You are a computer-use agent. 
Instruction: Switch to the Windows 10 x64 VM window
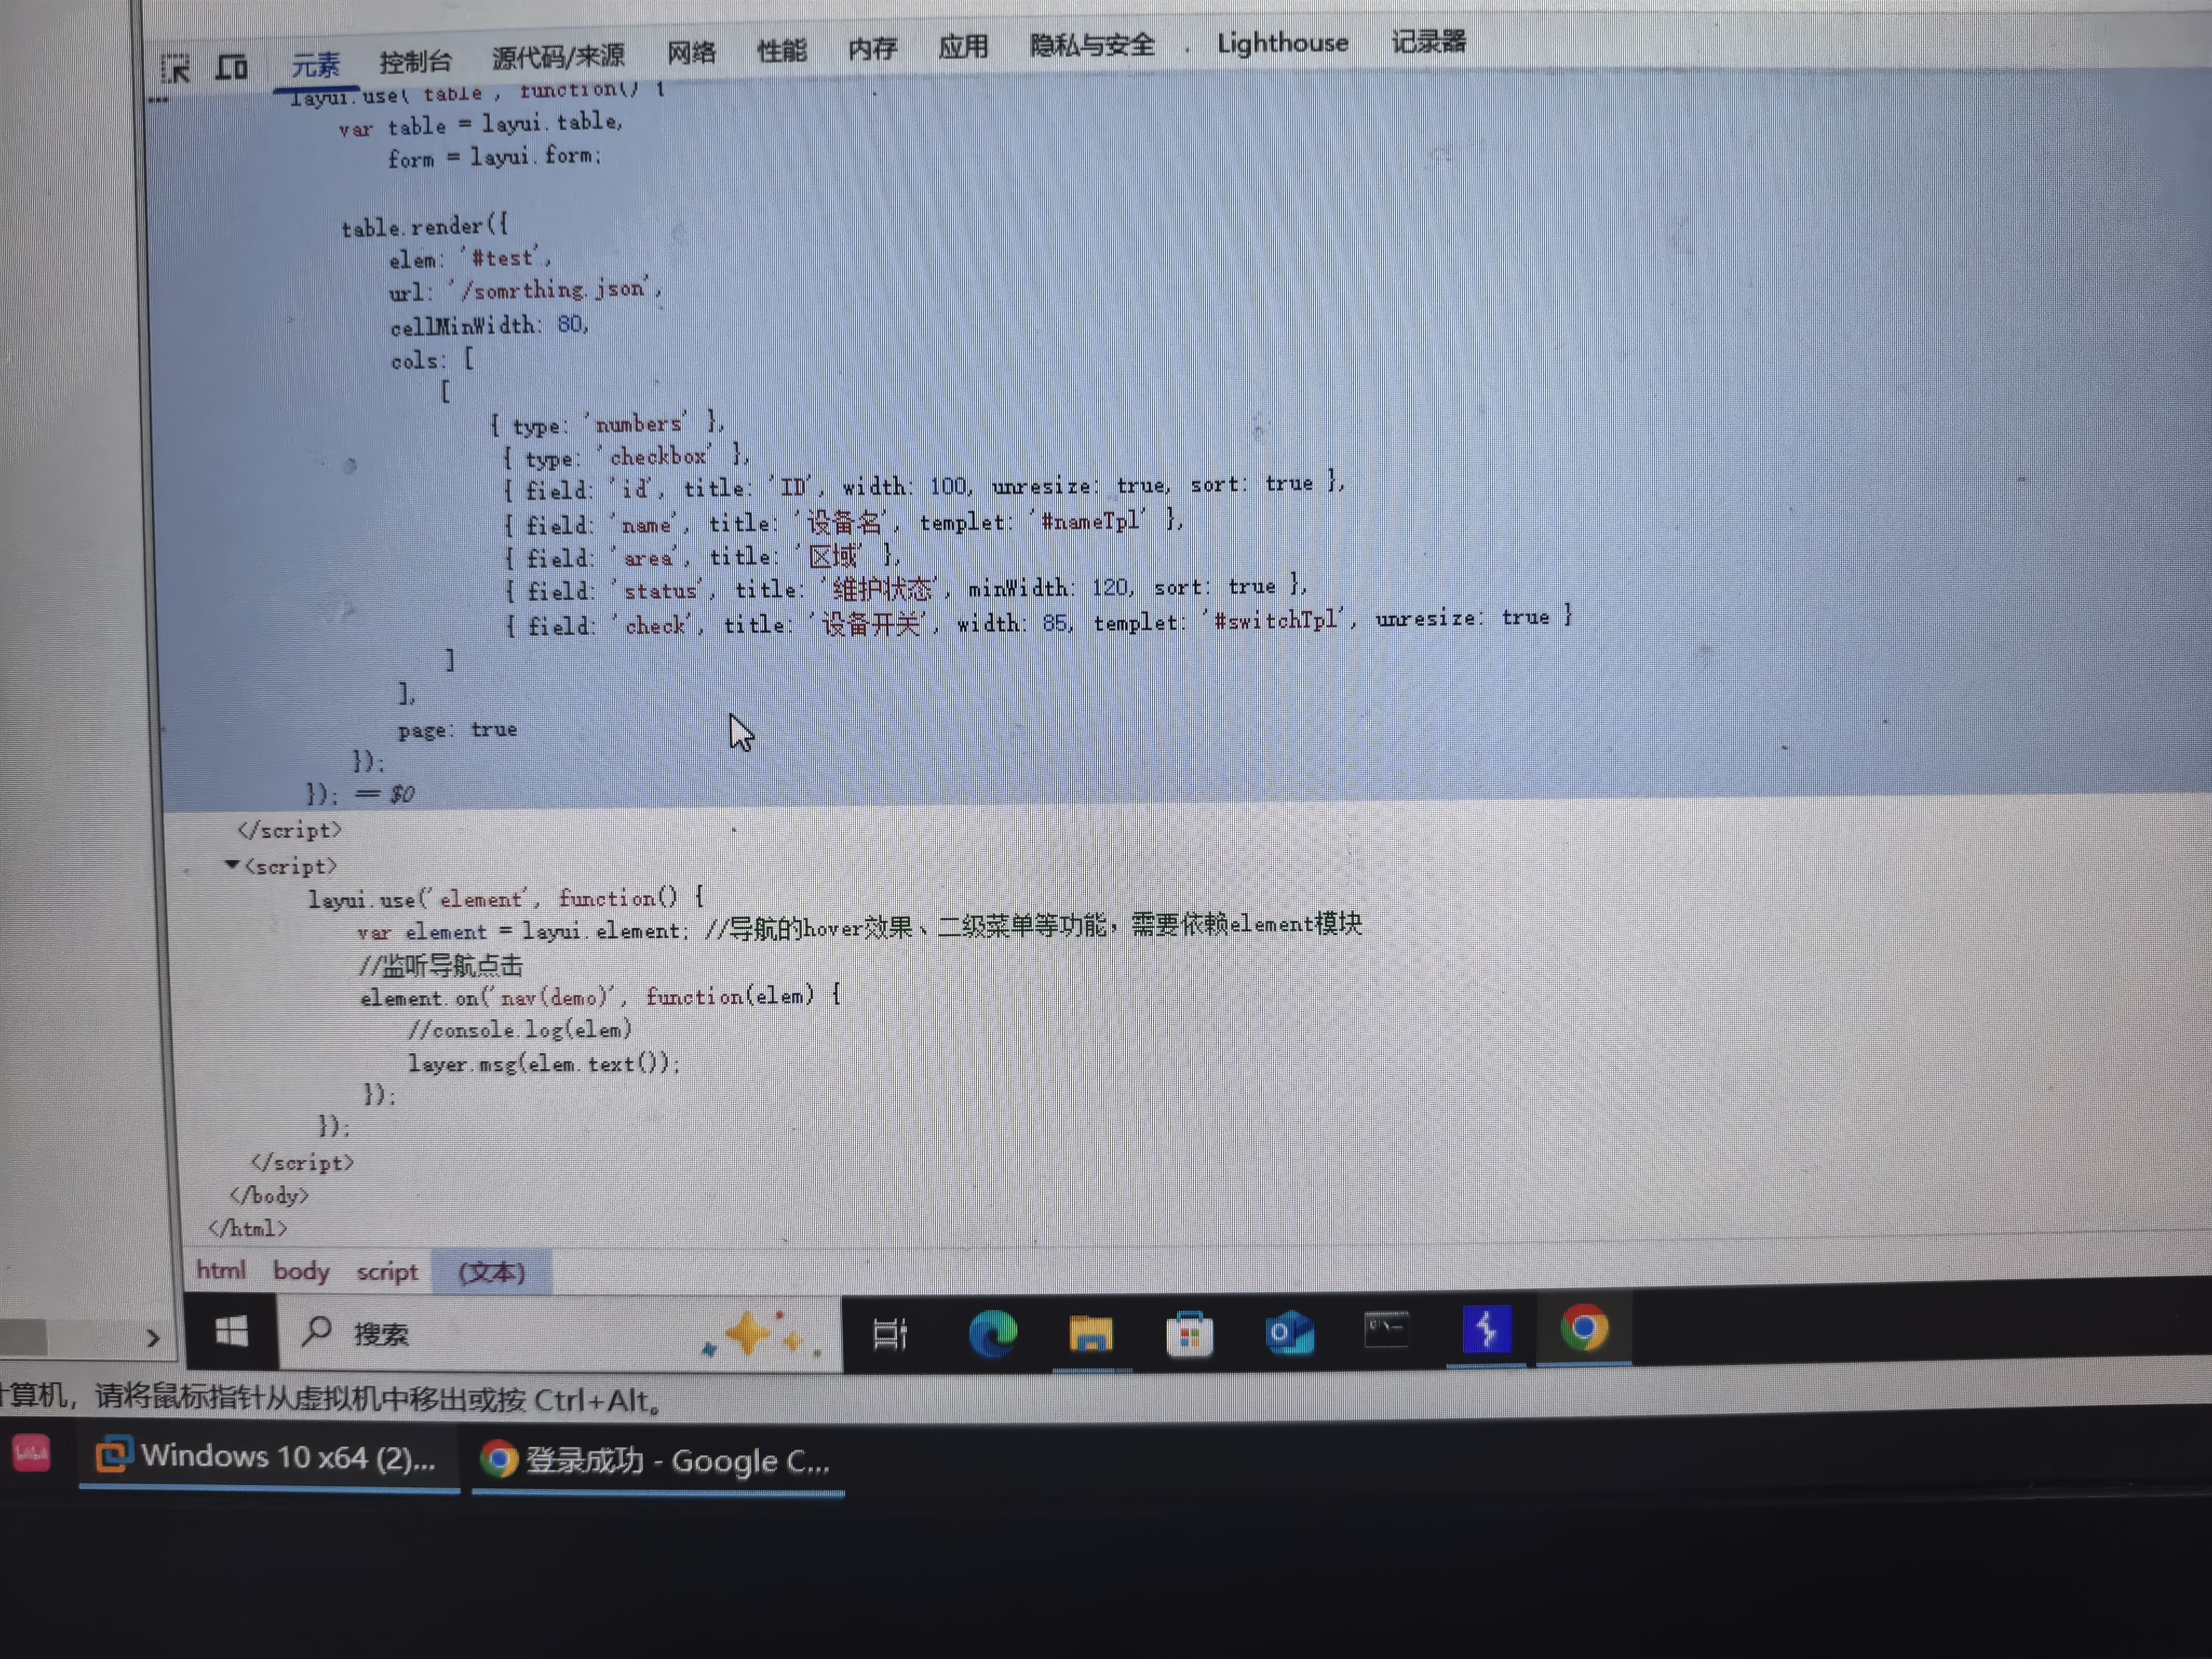pyautogui.click(x=268, y=1457)
